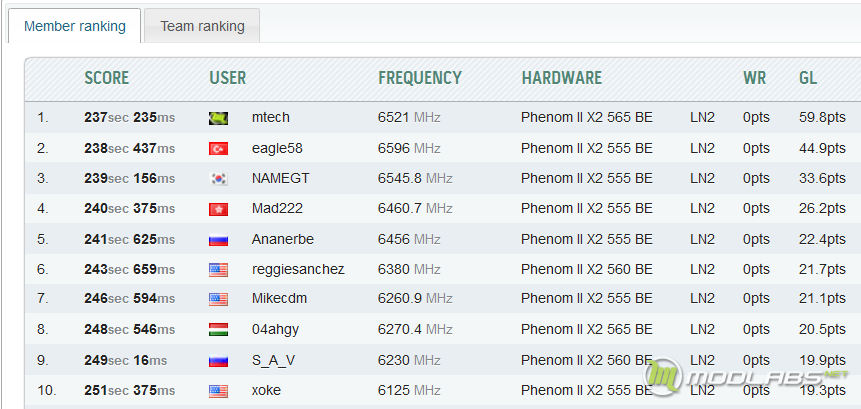
Task: Click the US flag next to xoke
Action: 219,391
